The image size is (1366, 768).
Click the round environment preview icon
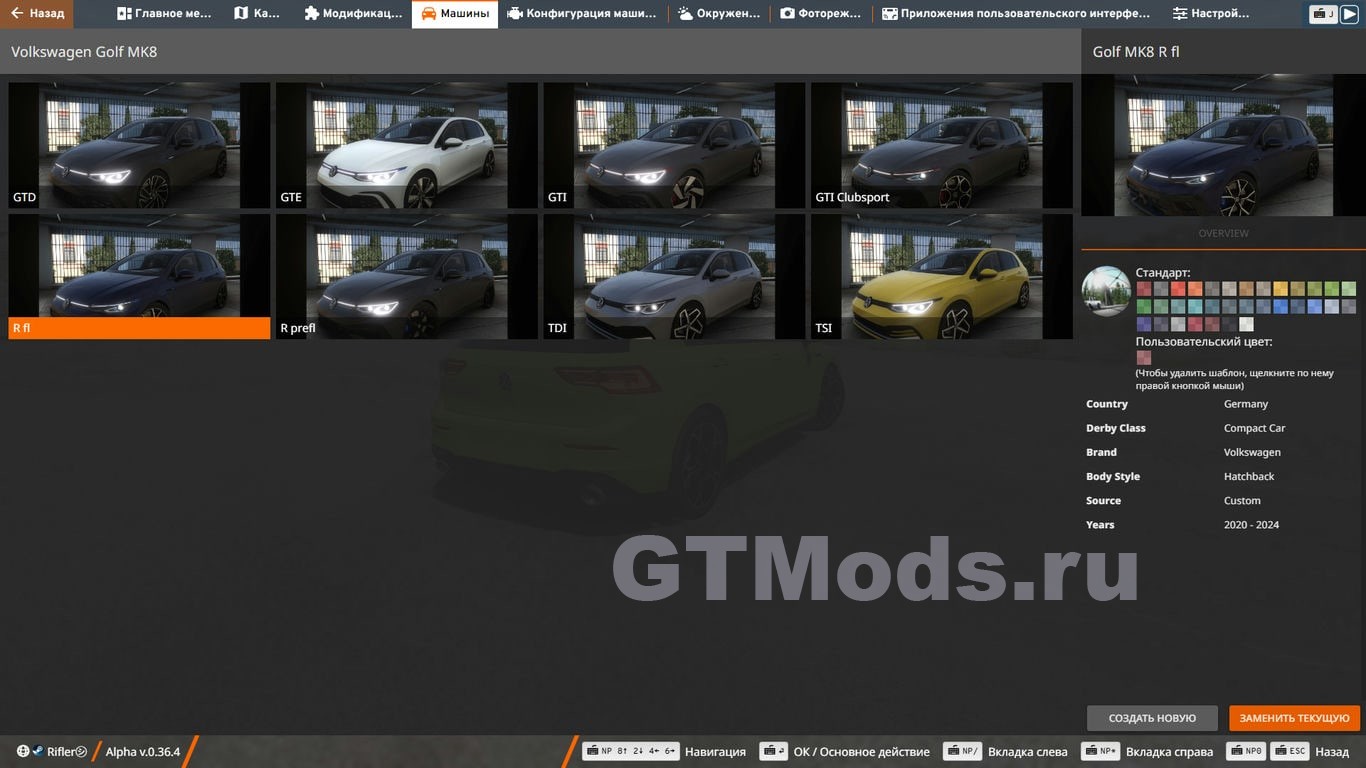[x=1106, y=291]
